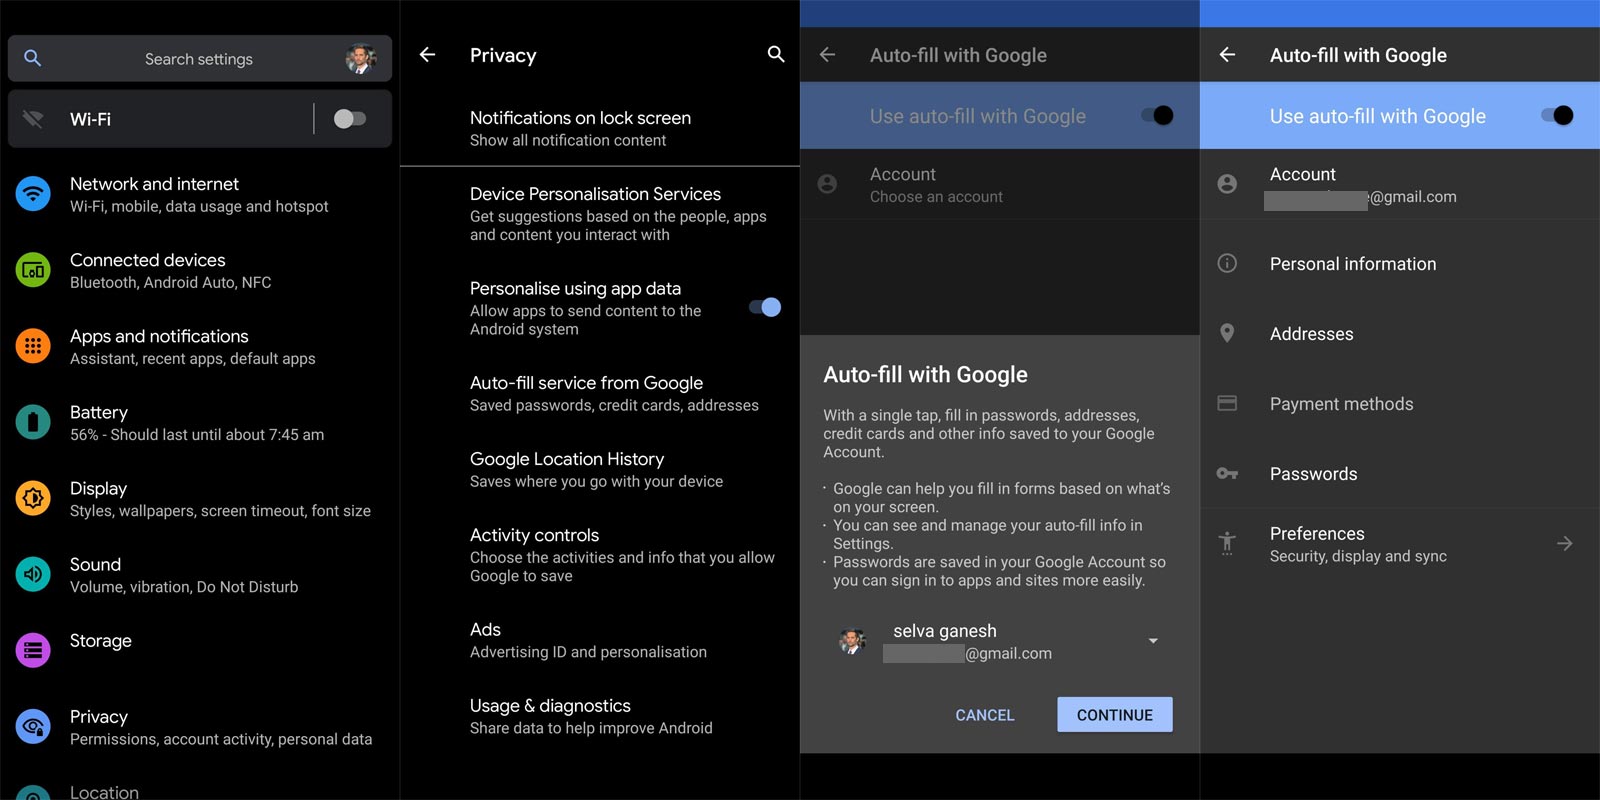1600x800 pixels.
Task: Click 'Volume, vibration, Do Not Disturb' subtitle
Action: point(184,587)
